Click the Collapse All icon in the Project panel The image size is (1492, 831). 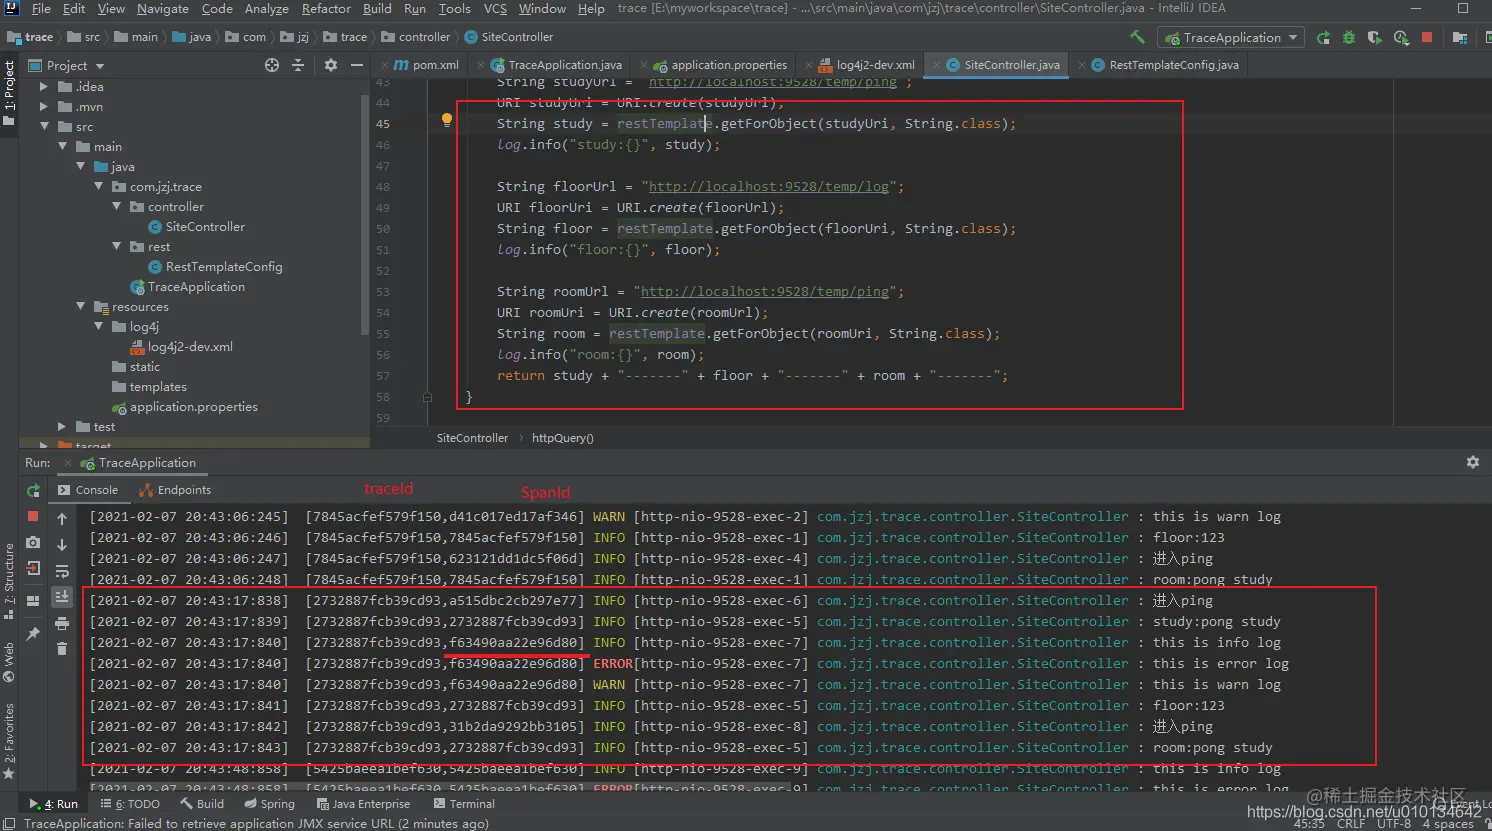point(298,65)
